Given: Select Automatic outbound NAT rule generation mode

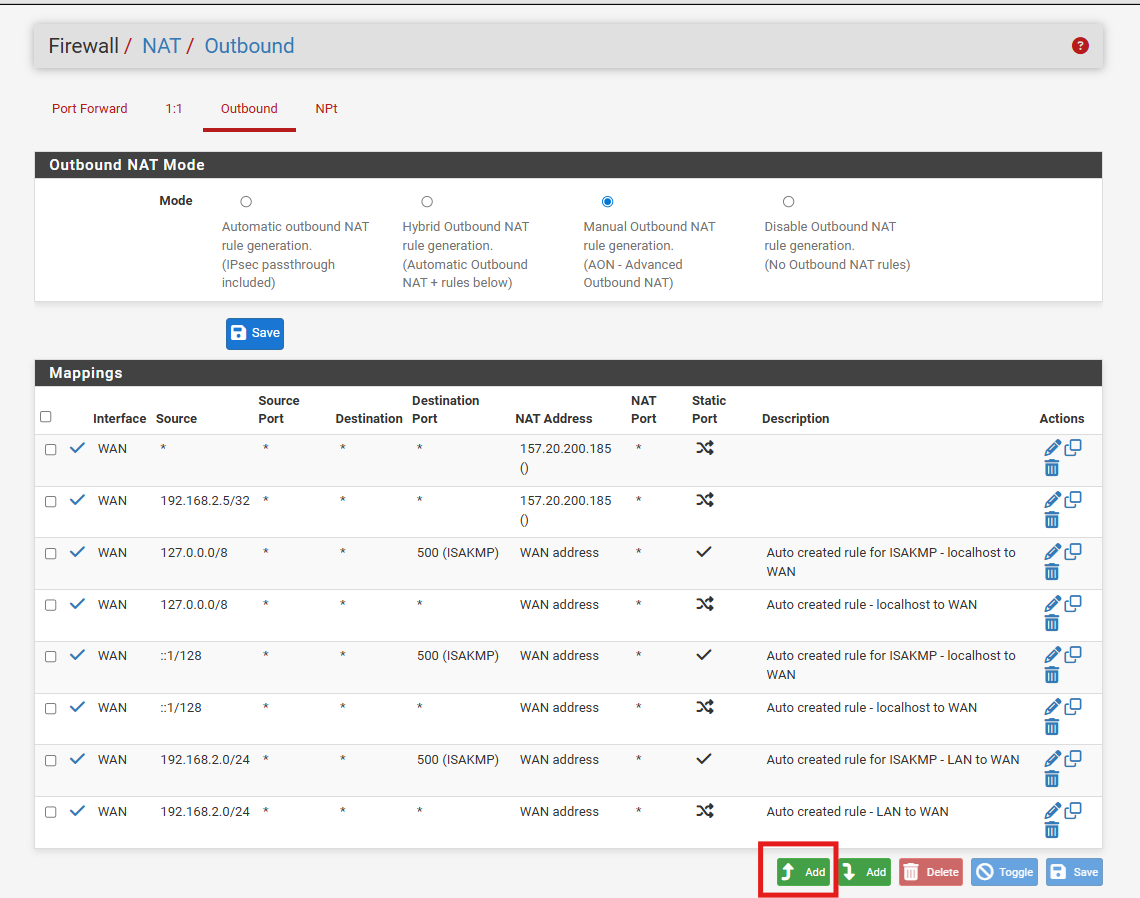Looking at the screenshot, I should (x=246, y=202).
